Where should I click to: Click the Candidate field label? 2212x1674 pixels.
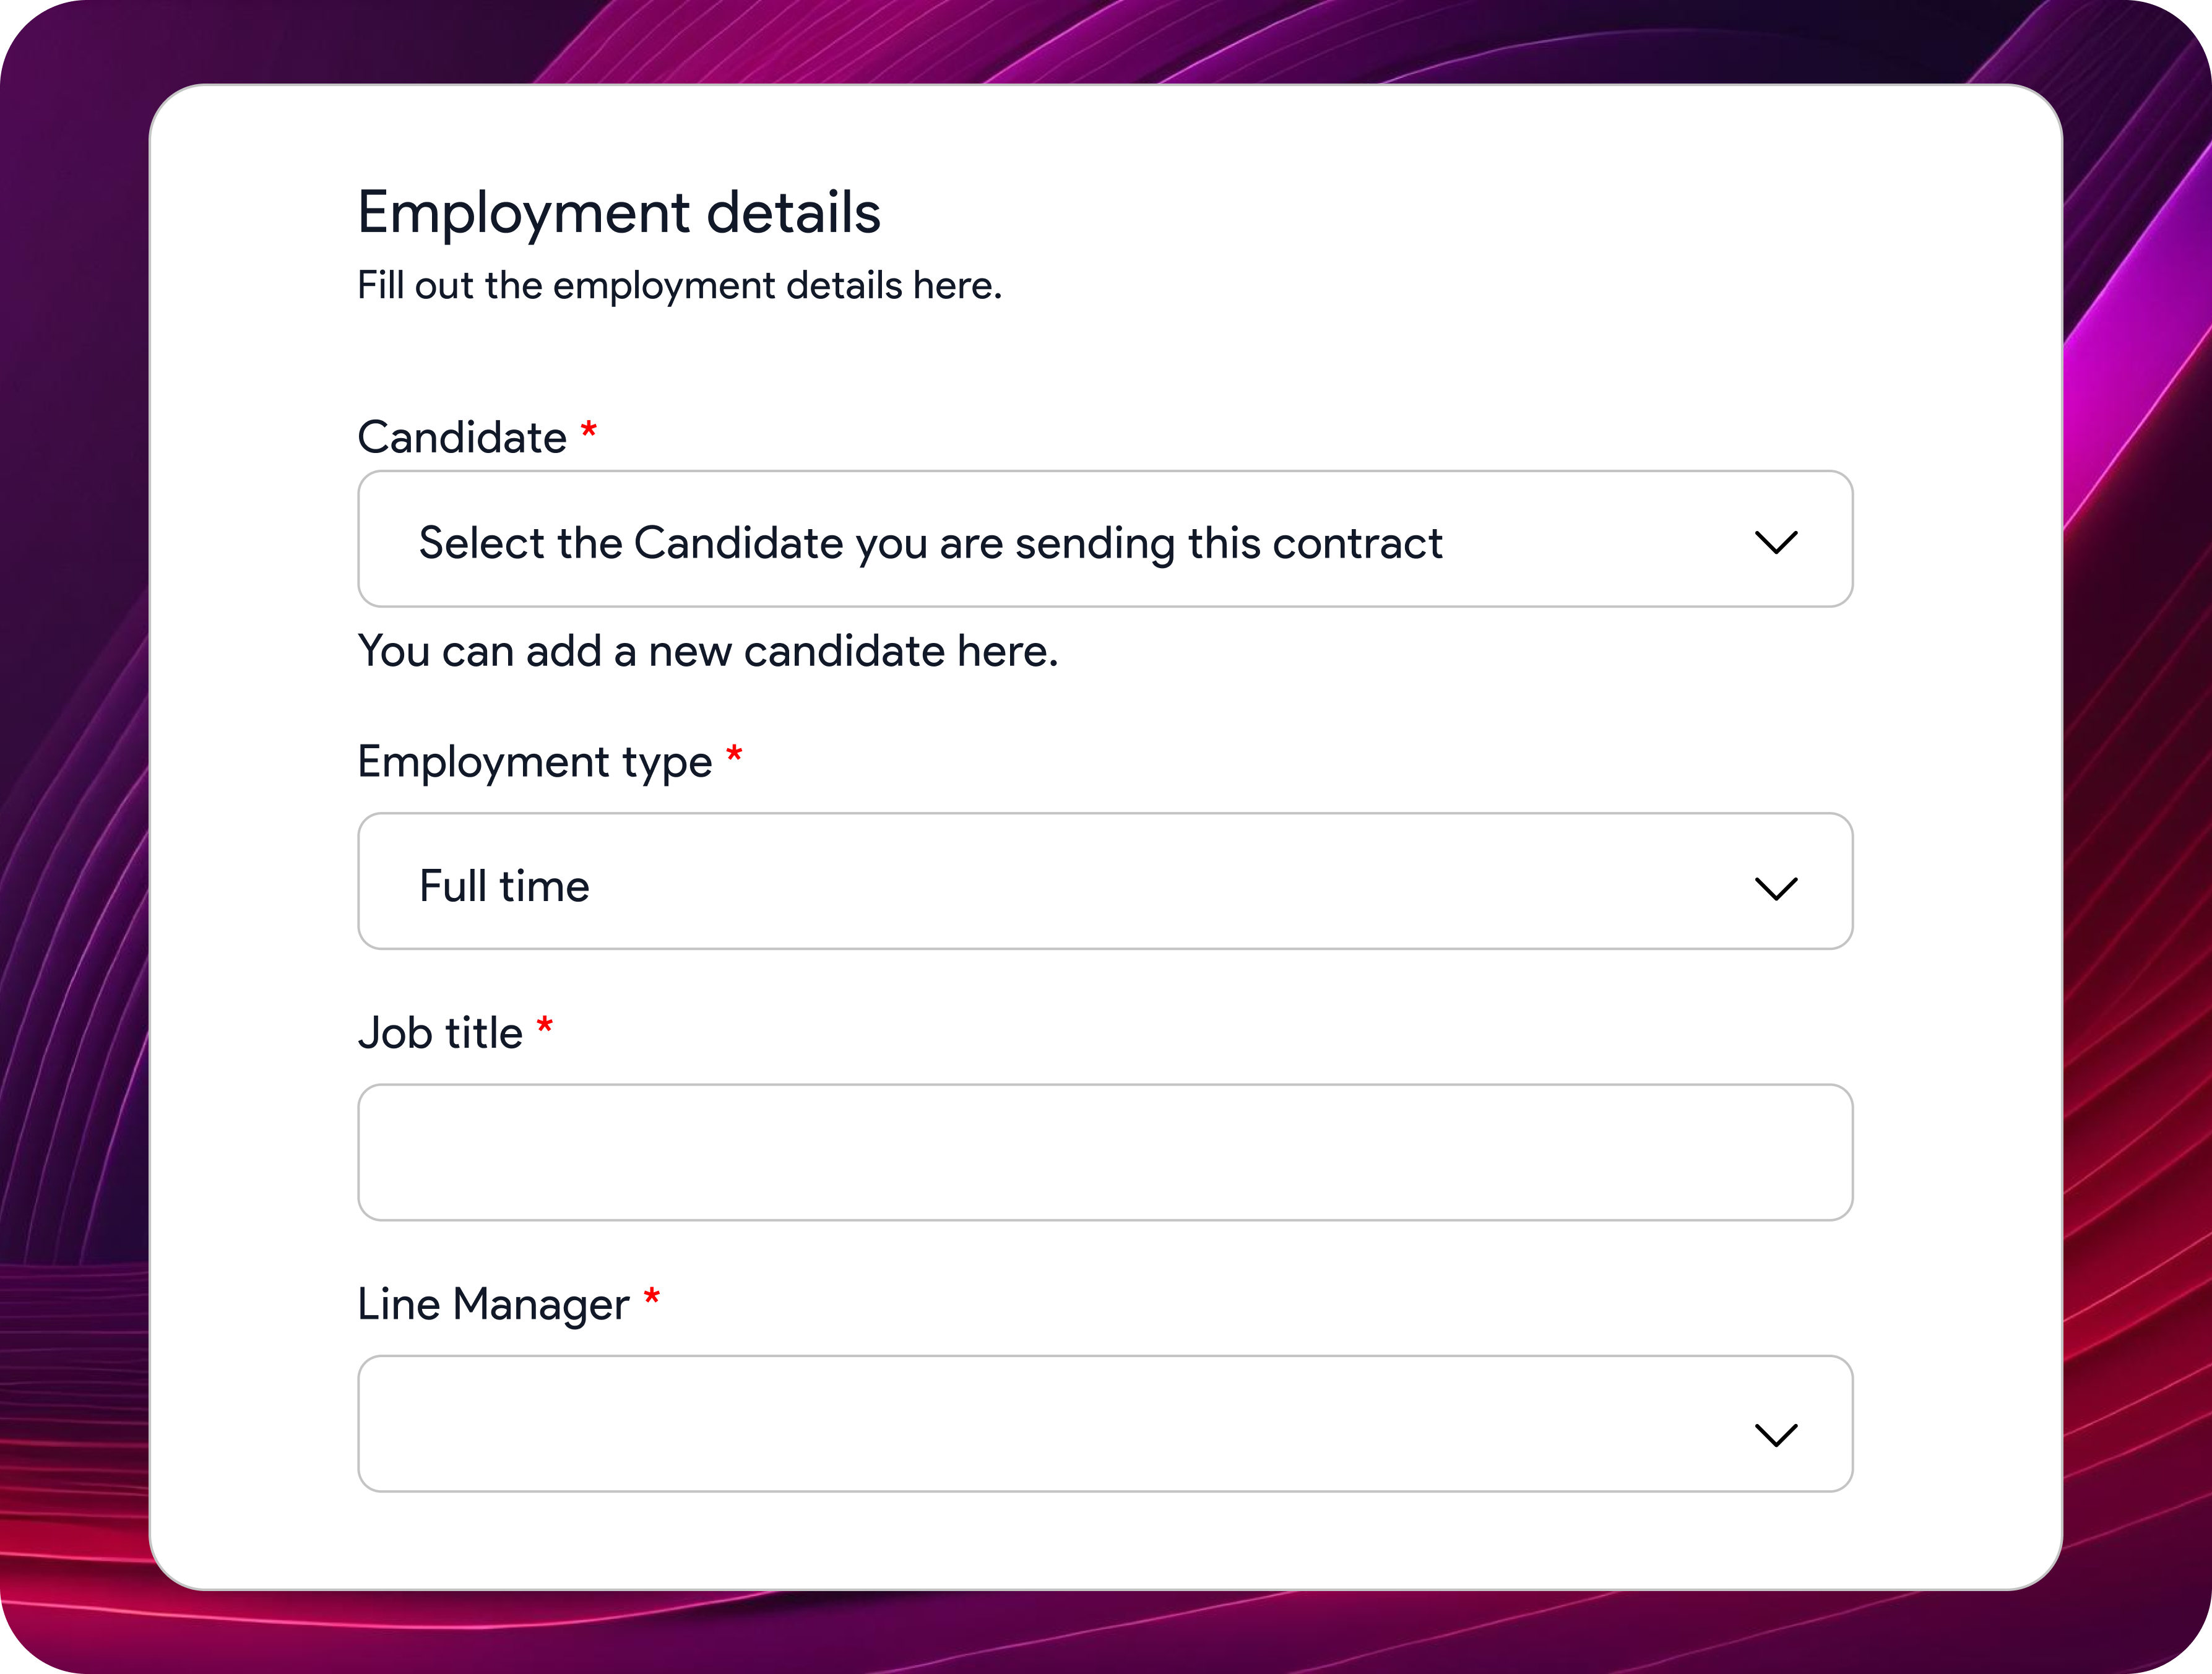tap(462, 437)
